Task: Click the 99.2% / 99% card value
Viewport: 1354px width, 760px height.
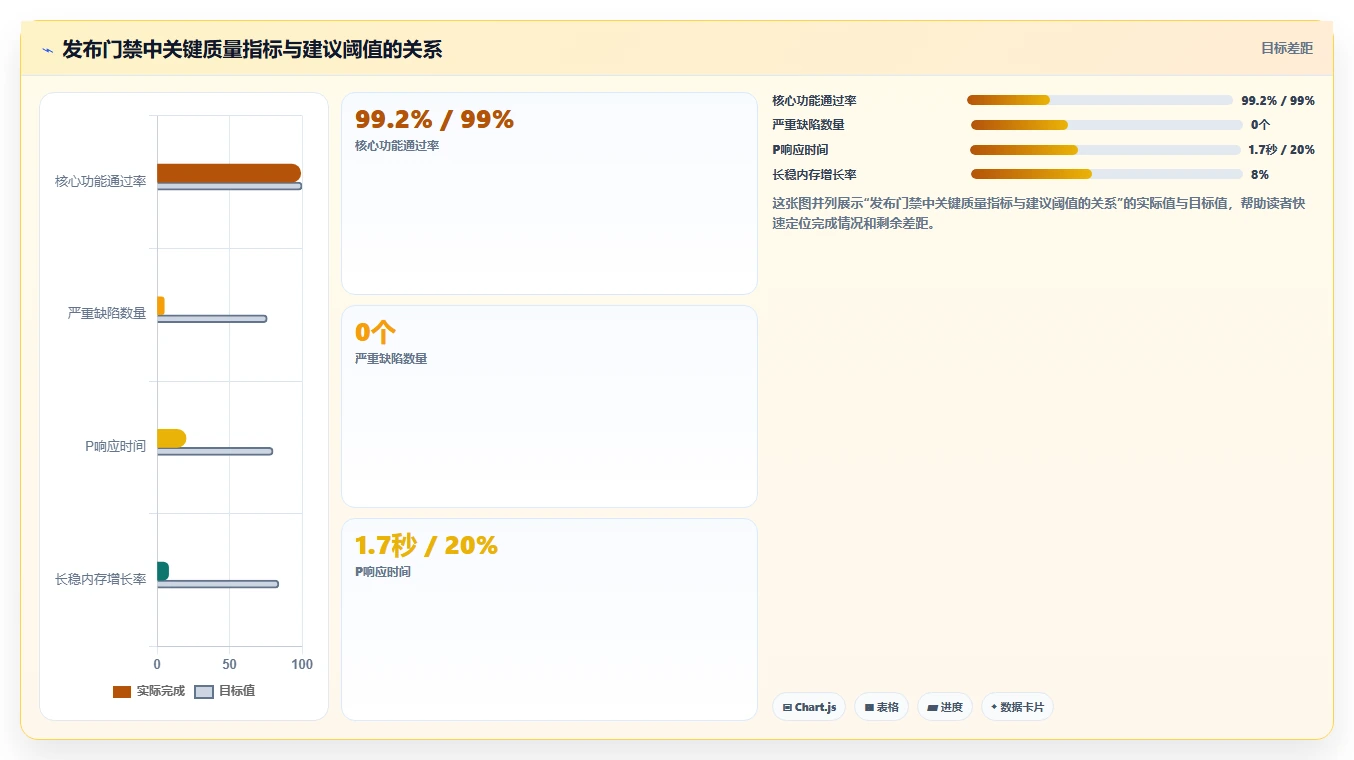Action: [x=434, y=120]
